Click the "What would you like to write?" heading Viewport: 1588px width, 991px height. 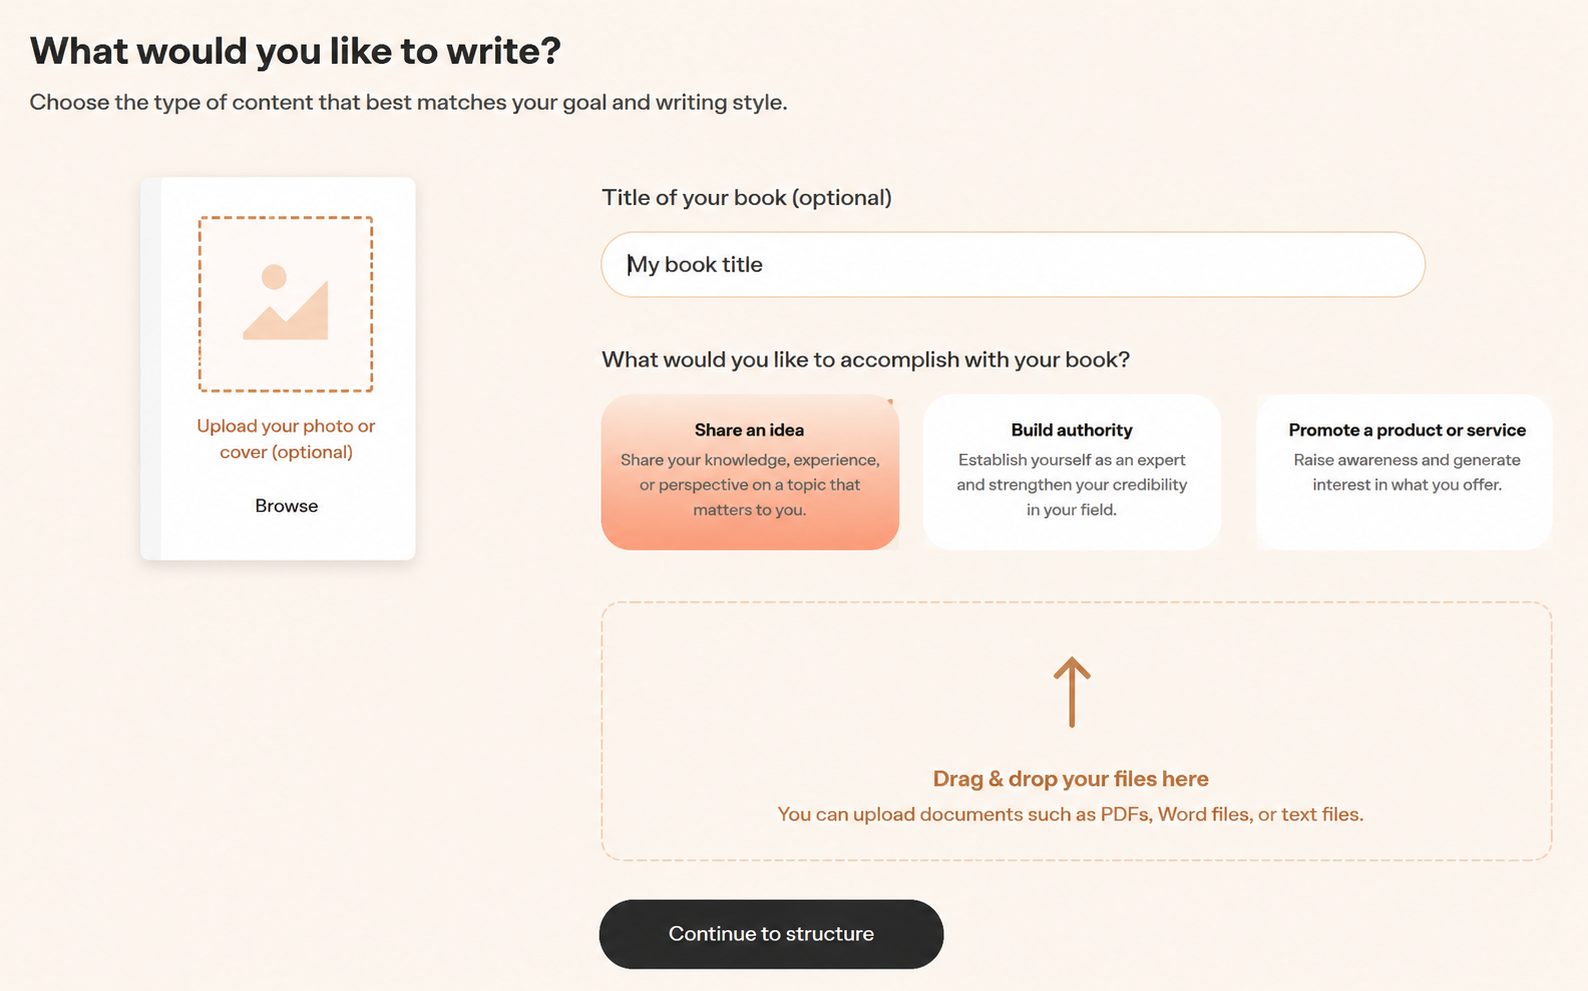click(296, 51)
